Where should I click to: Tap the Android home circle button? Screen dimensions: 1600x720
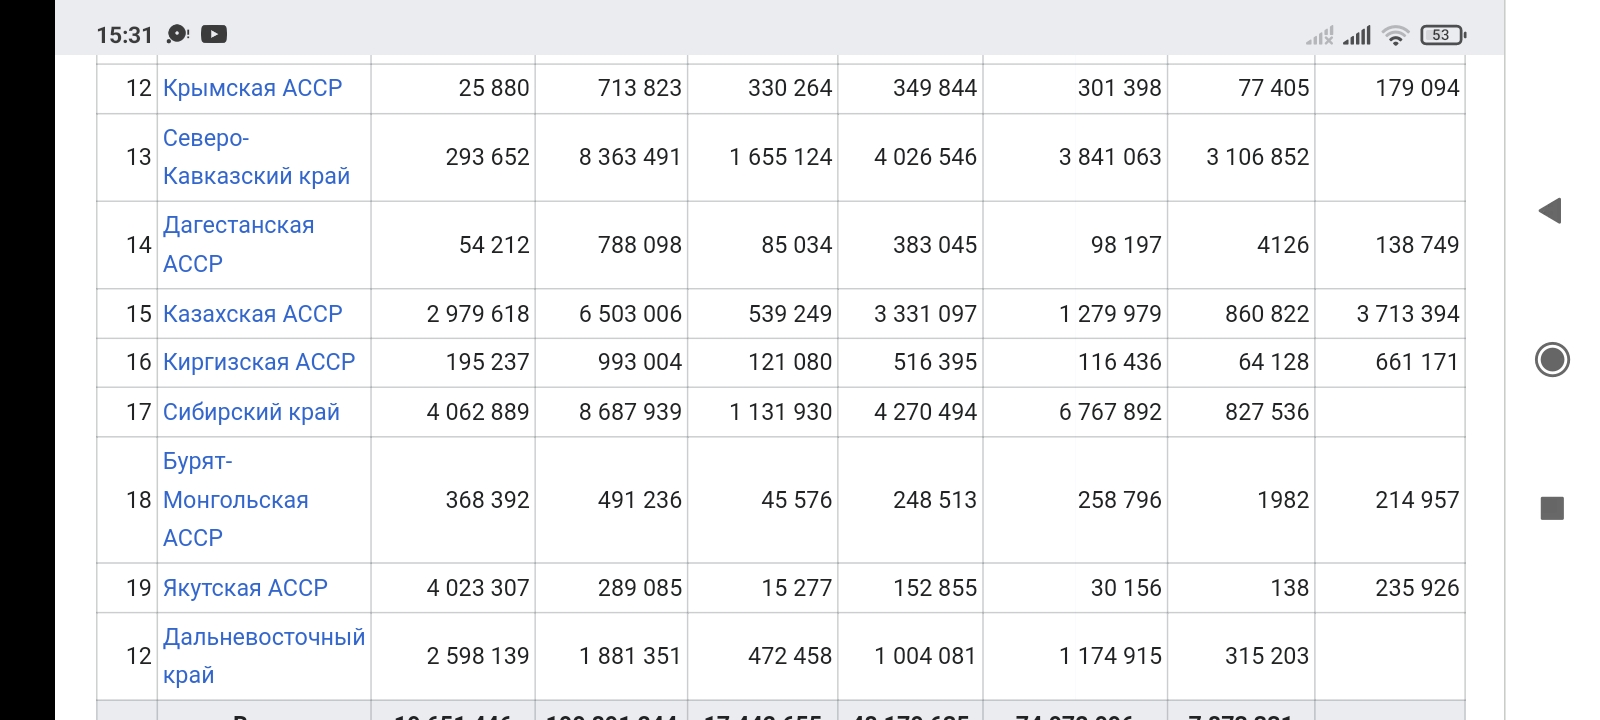[1552, 360]
